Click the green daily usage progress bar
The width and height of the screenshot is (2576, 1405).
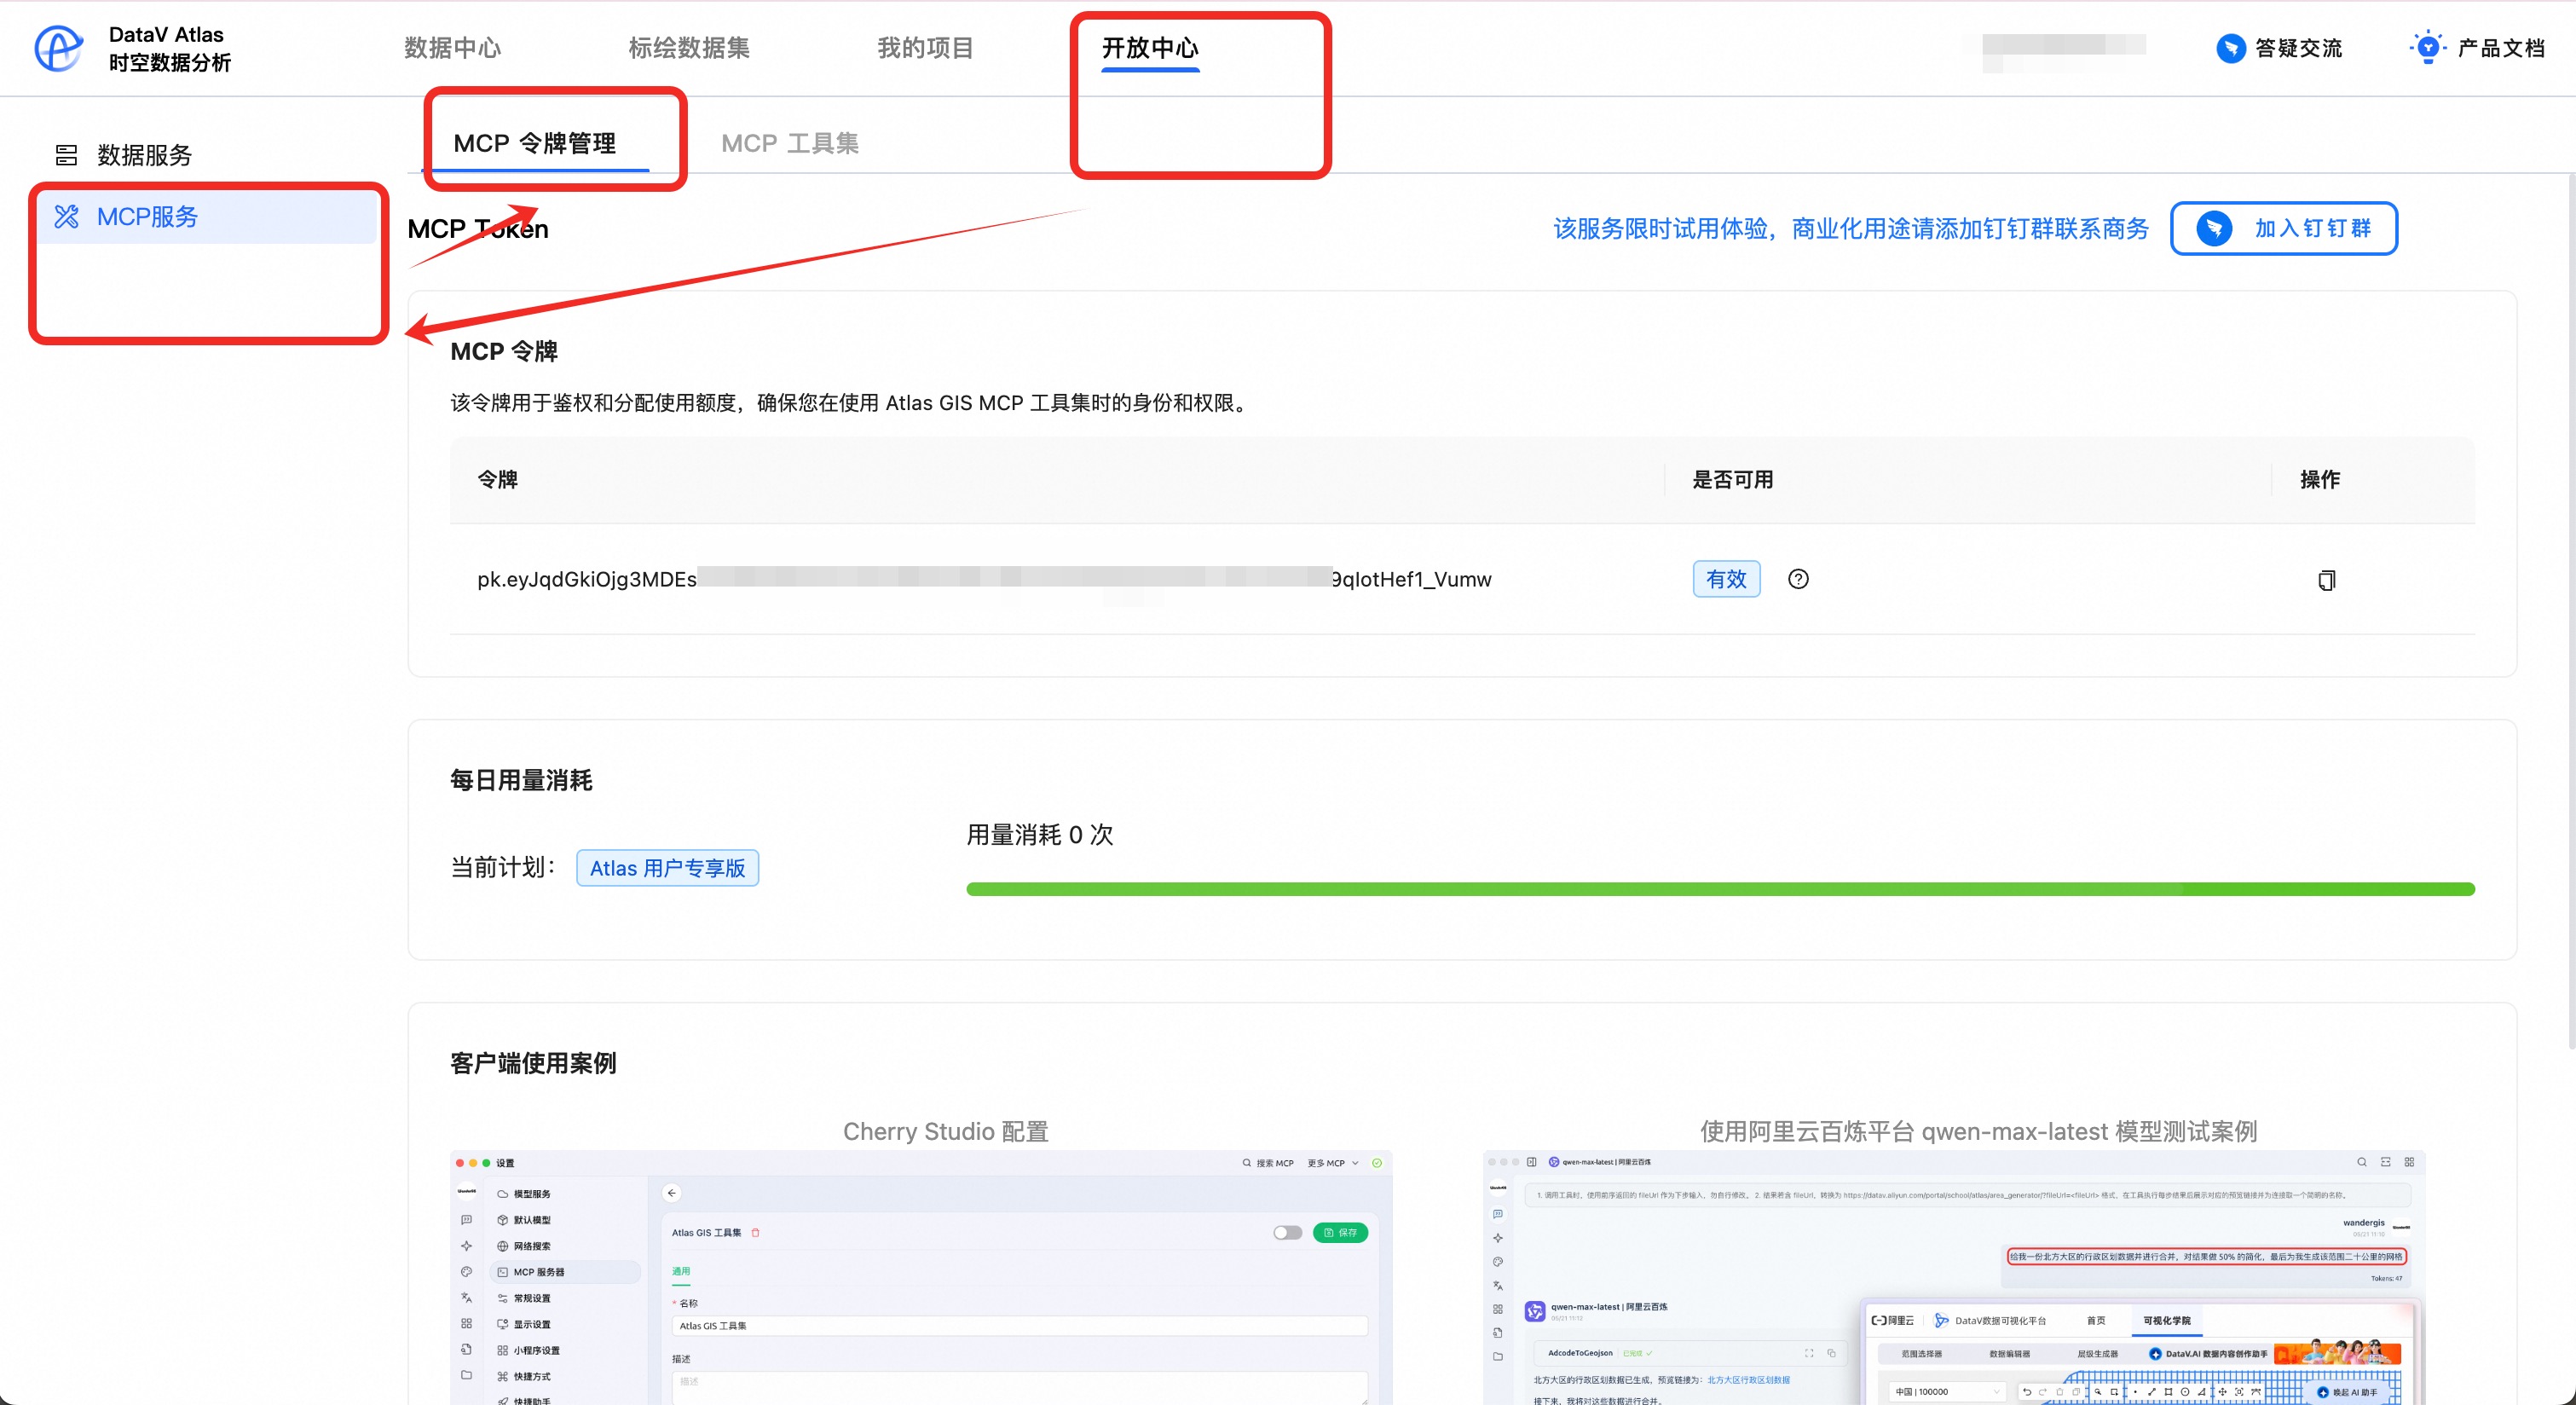point(1719,889)
